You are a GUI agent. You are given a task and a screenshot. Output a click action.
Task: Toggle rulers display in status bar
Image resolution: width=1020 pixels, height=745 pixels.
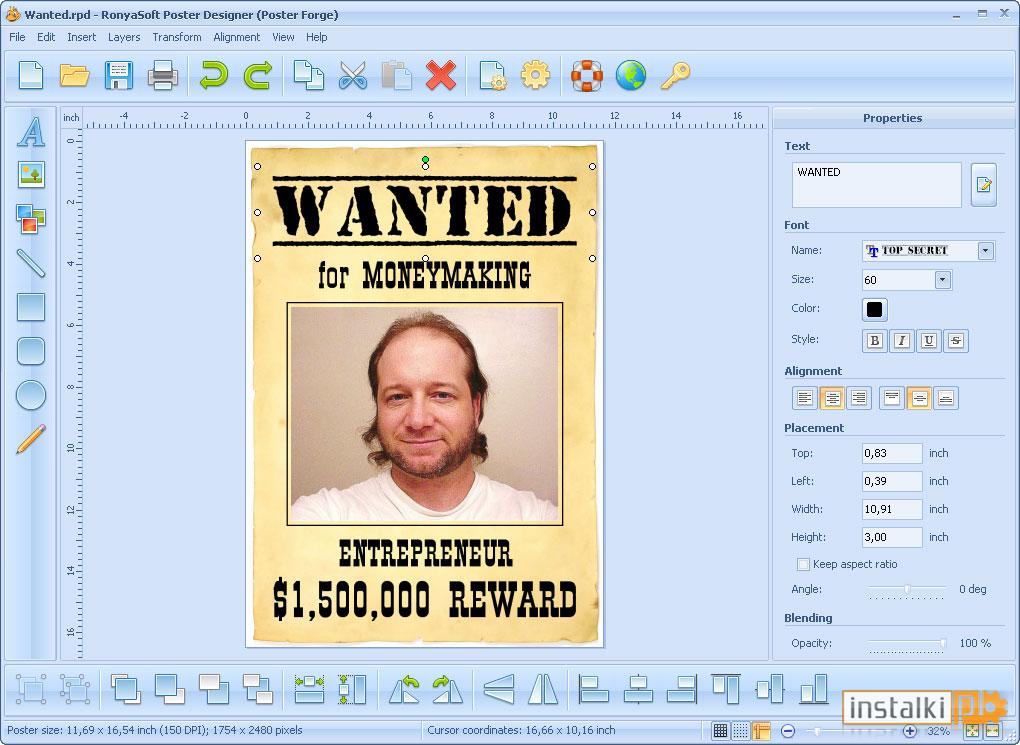coord(761,731)
